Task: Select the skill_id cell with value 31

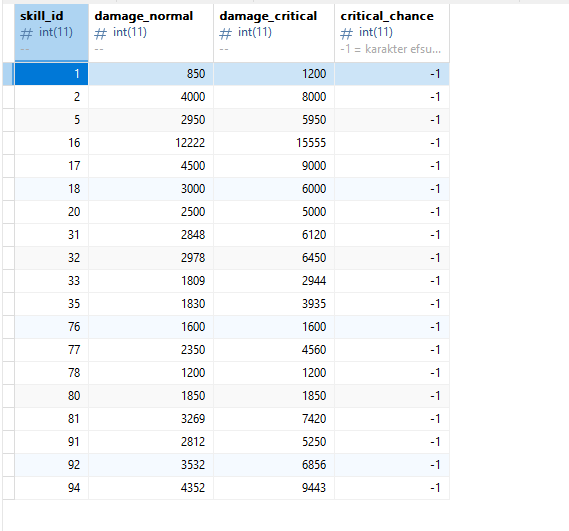Action: (x=52, y=235)
